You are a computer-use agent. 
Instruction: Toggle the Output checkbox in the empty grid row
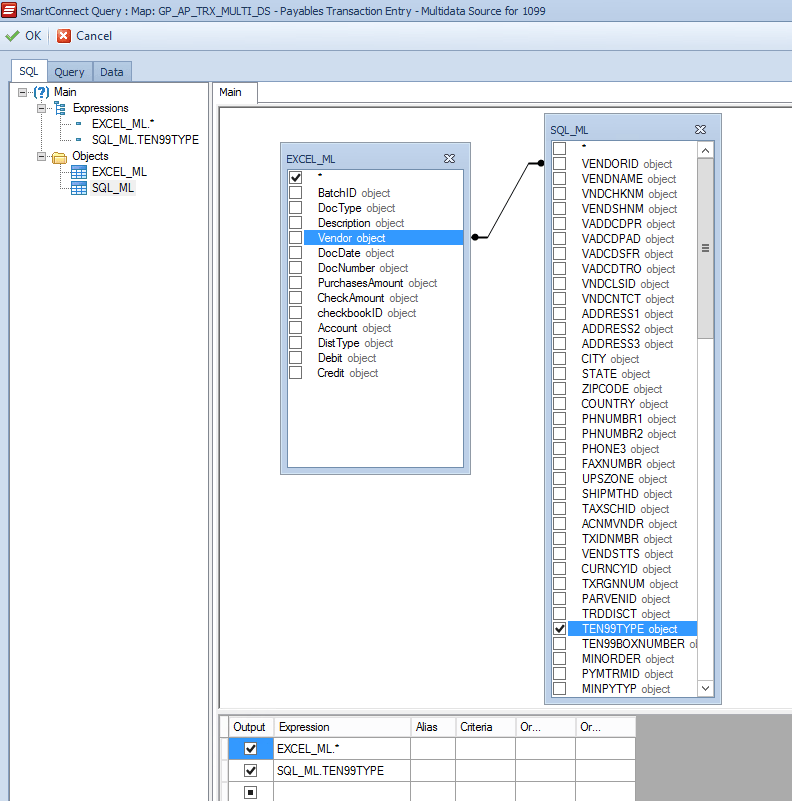tap(250, 792)
